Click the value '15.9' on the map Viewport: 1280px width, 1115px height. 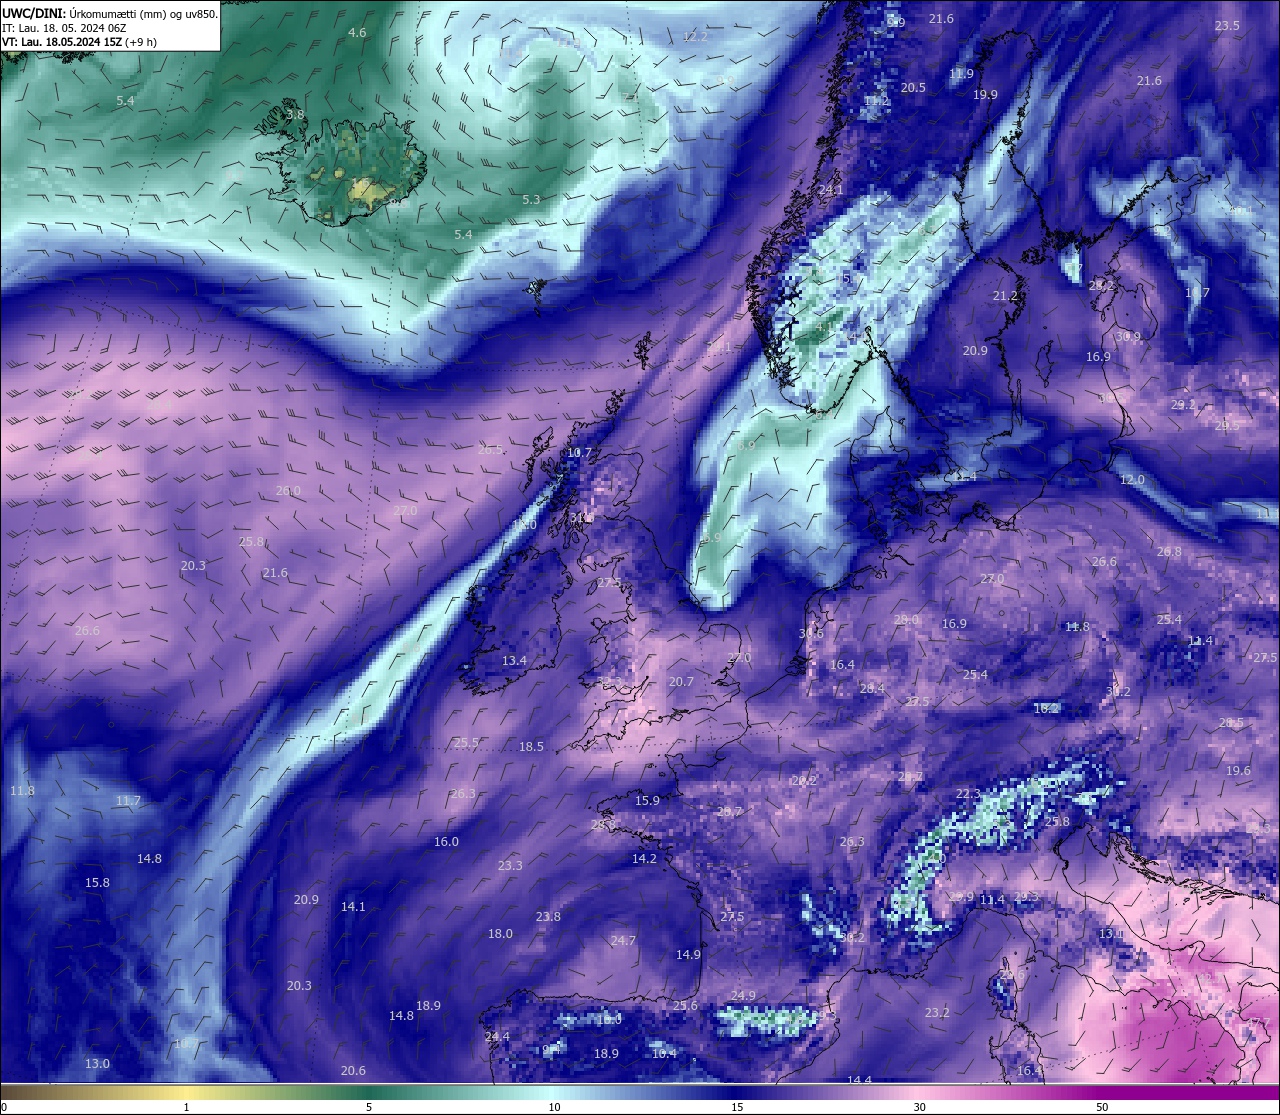click(x=647, y=801)
